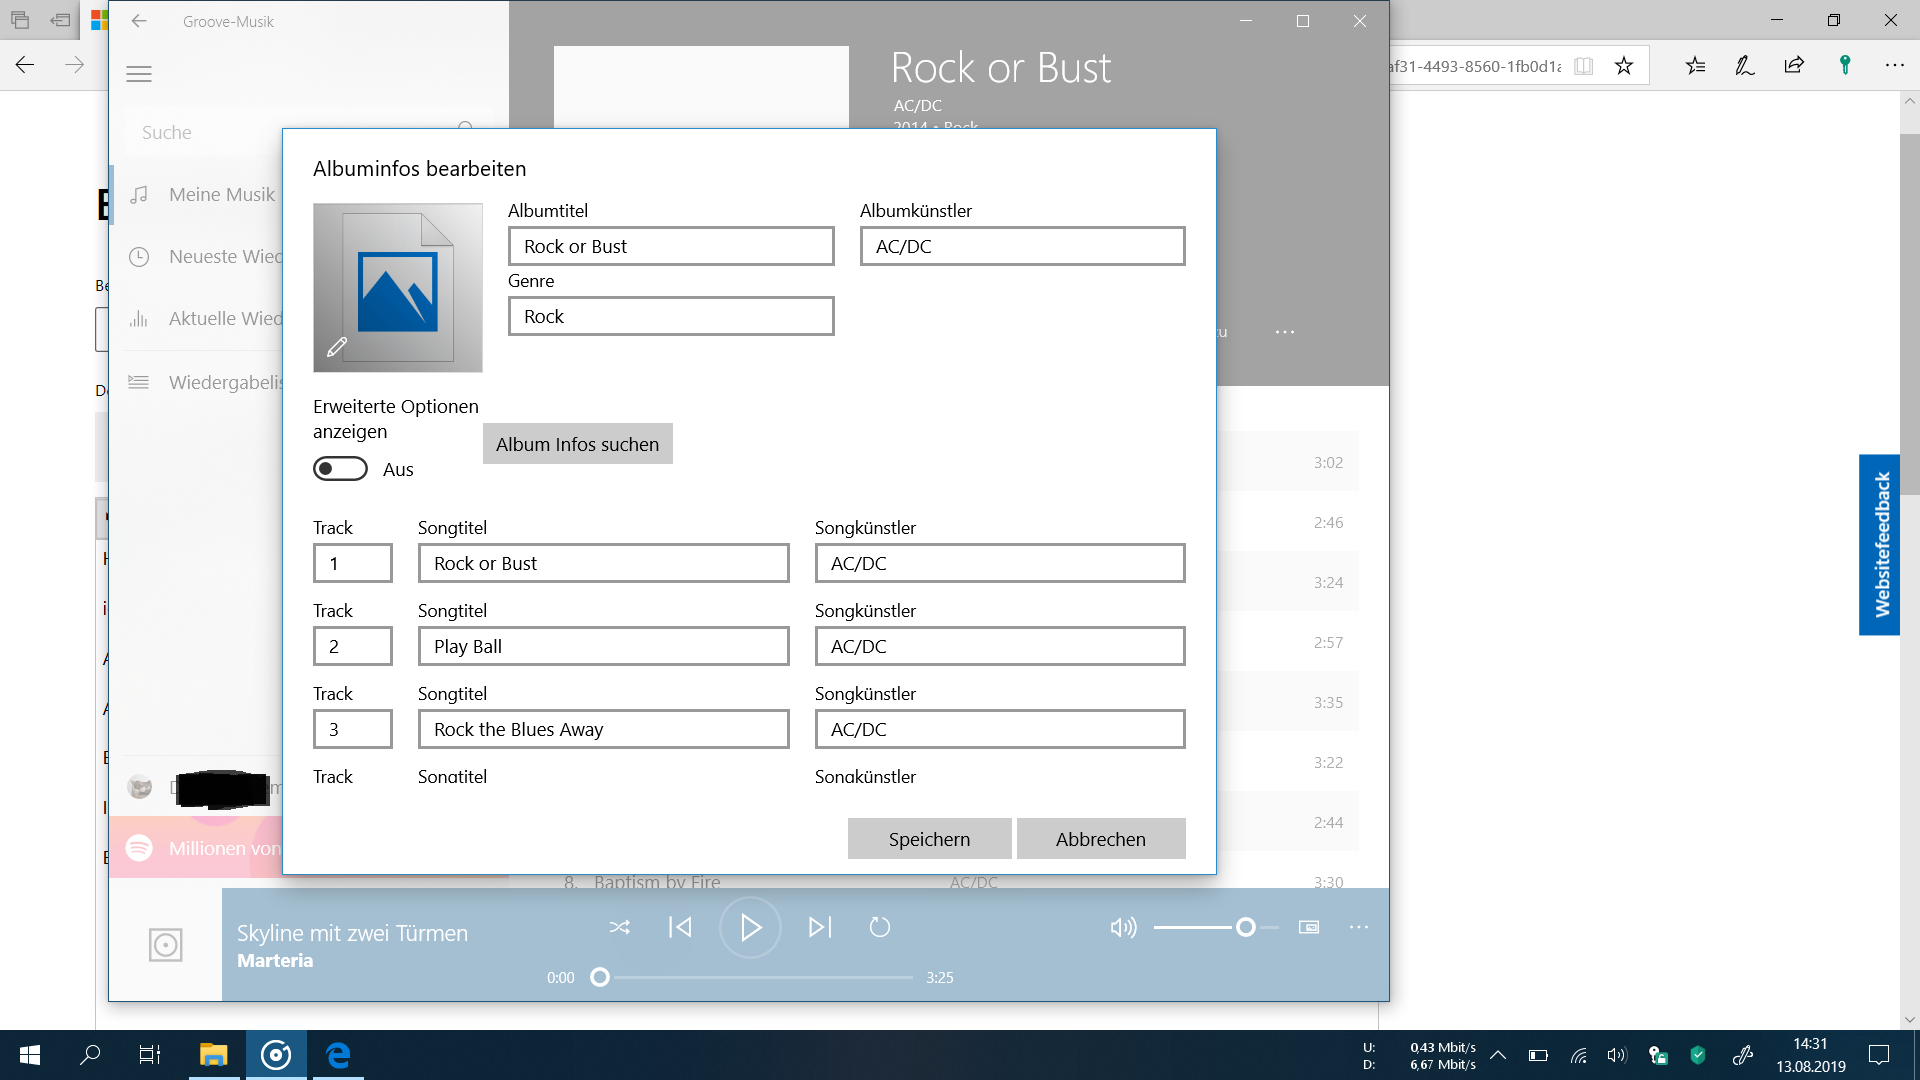Open Edge favorites hub icon
The image size is (1920, 1080).
[1695, 66]
